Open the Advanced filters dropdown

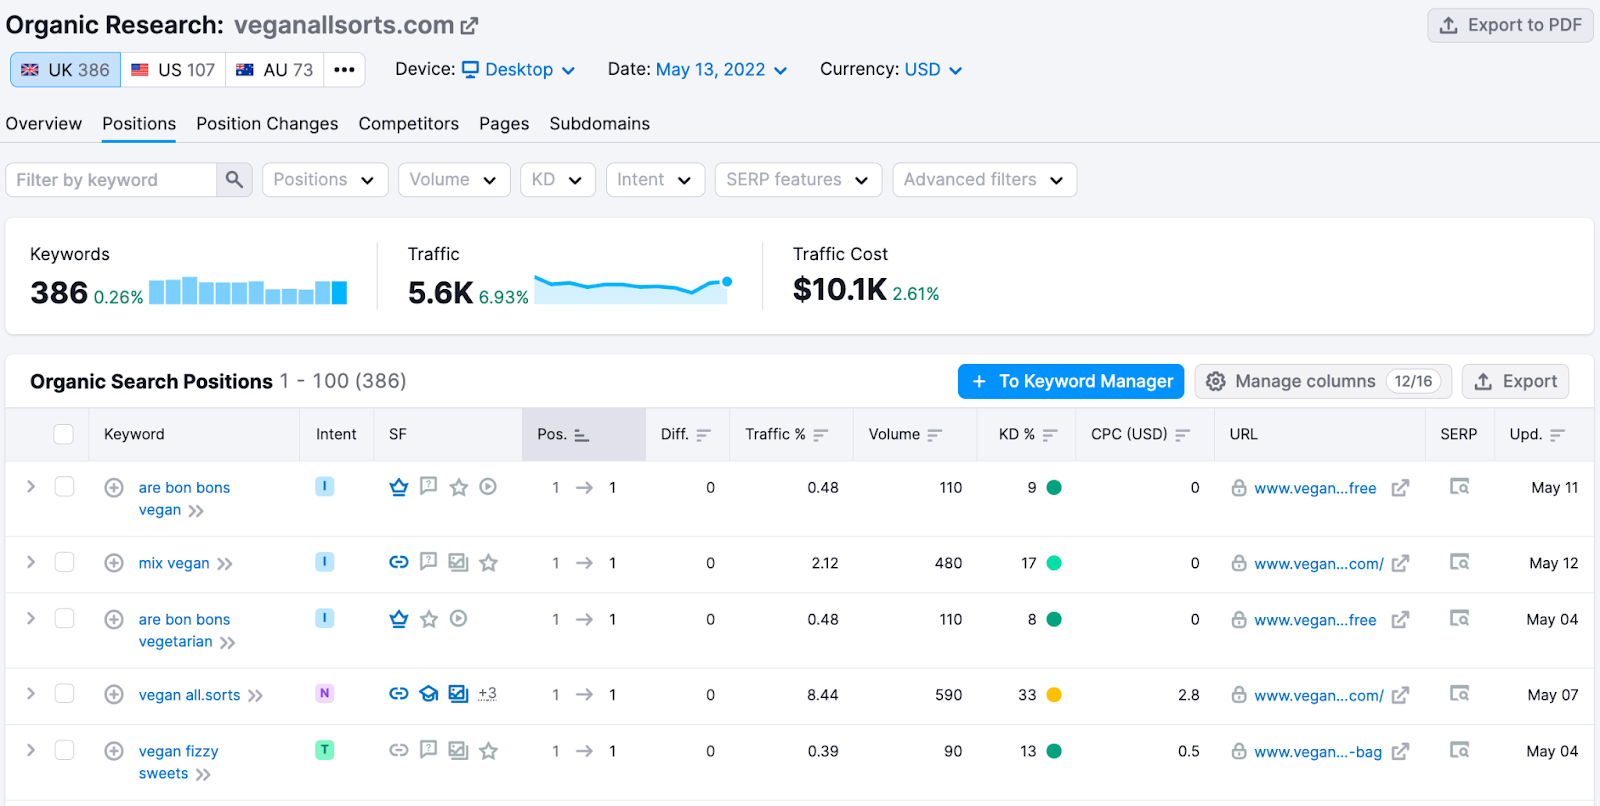point(984,180)
